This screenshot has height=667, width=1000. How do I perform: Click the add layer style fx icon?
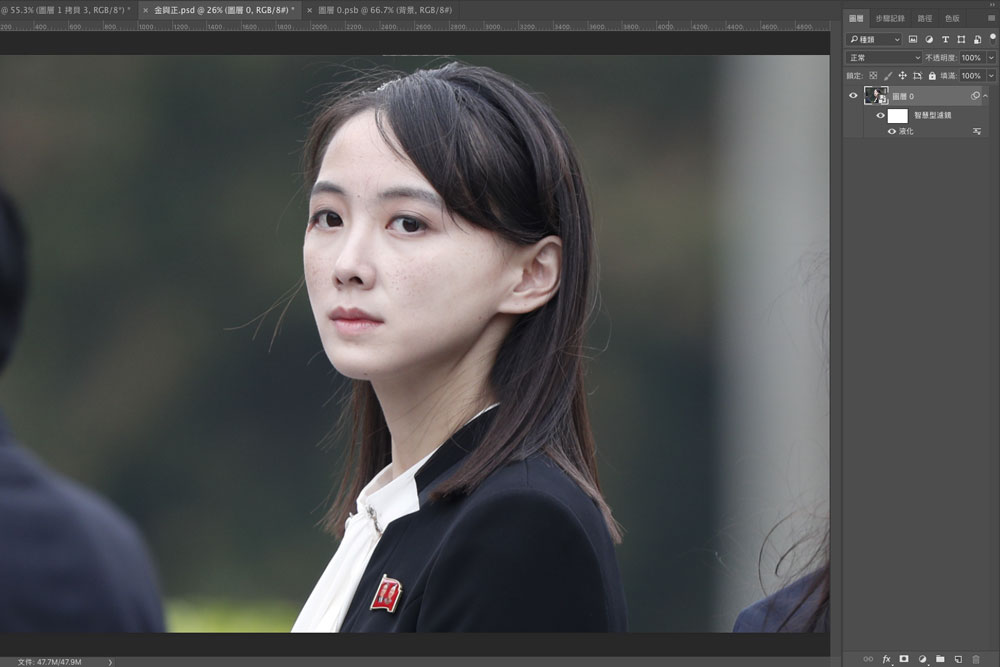pyautogui.click(x=886, y=659)
